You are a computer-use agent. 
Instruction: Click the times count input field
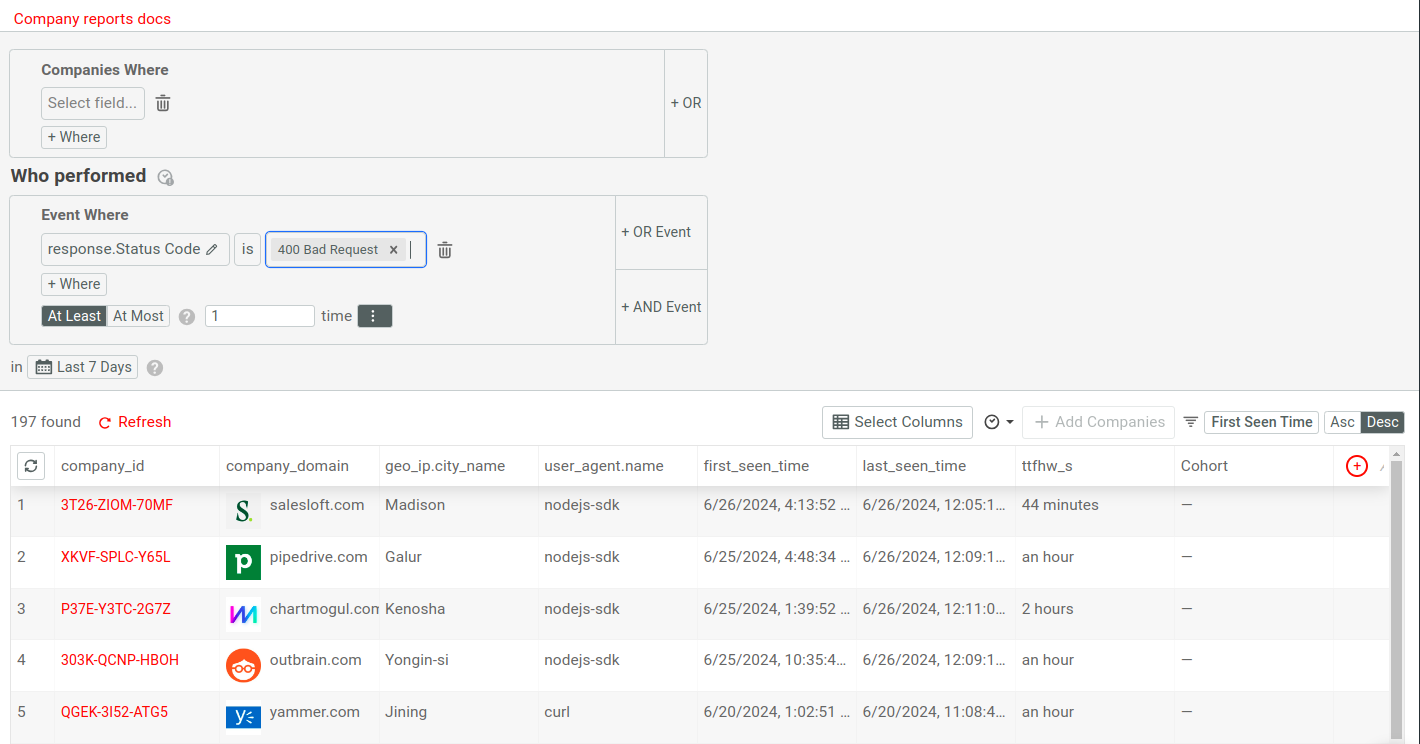coord(260,316)
